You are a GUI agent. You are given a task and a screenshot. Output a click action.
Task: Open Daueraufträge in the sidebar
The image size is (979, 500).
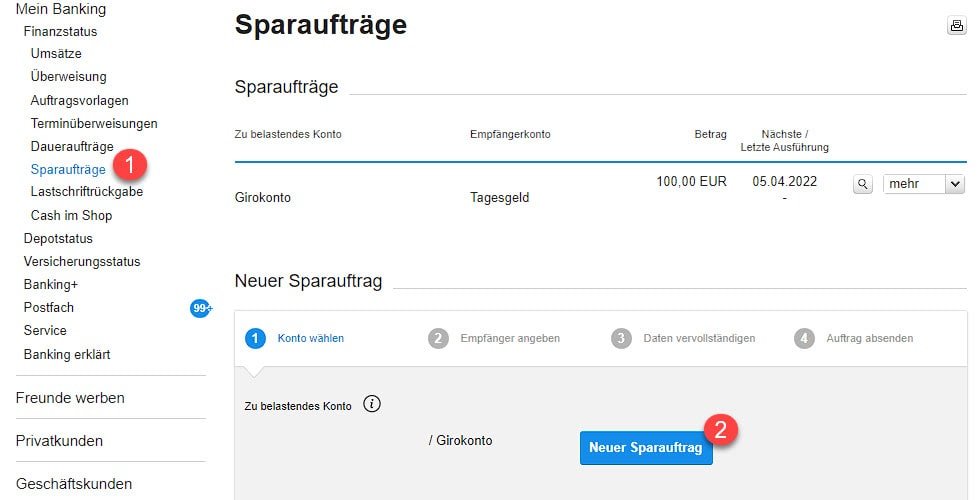[72, 147]
